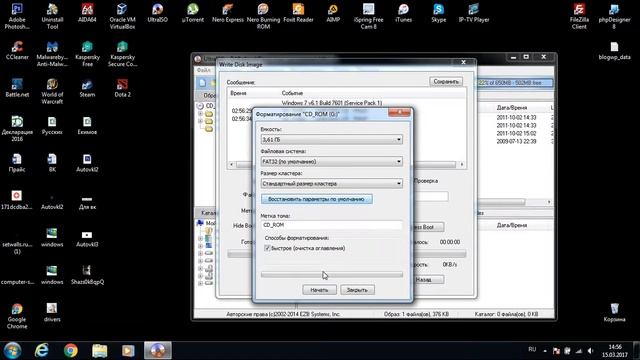640x360 pixels.
Task: Open Google Chrome desktop shortcut
Action: point(17,316)
